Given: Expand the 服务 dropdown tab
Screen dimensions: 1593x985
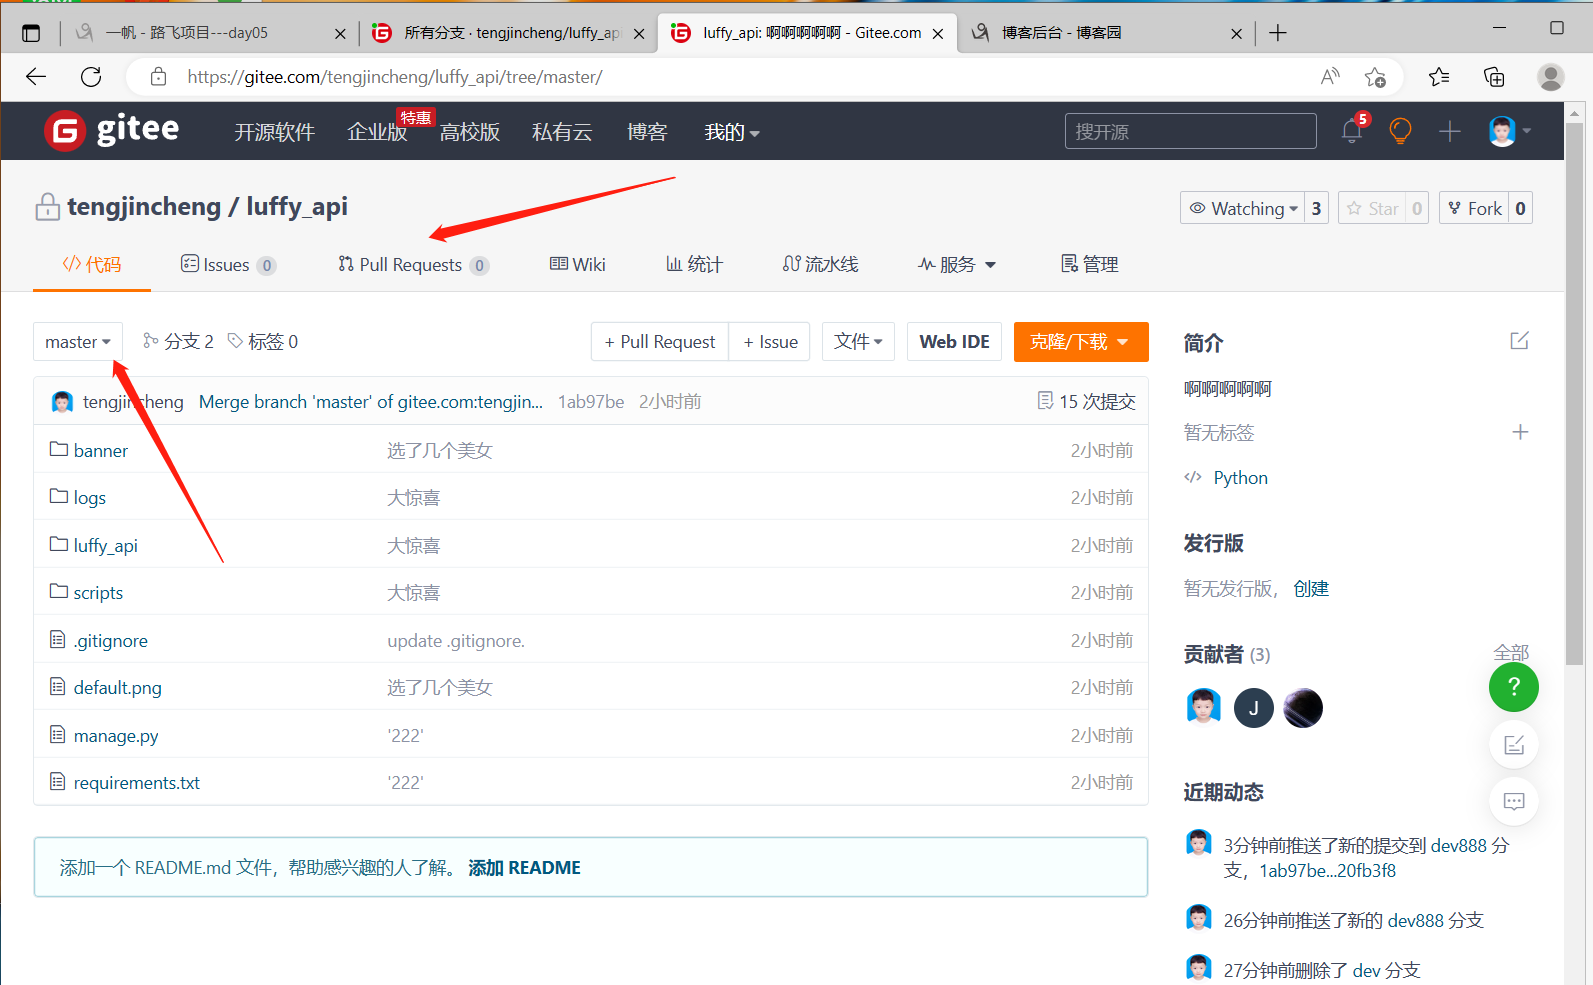Looking at the screenshot, I should (x=957, y=264).
